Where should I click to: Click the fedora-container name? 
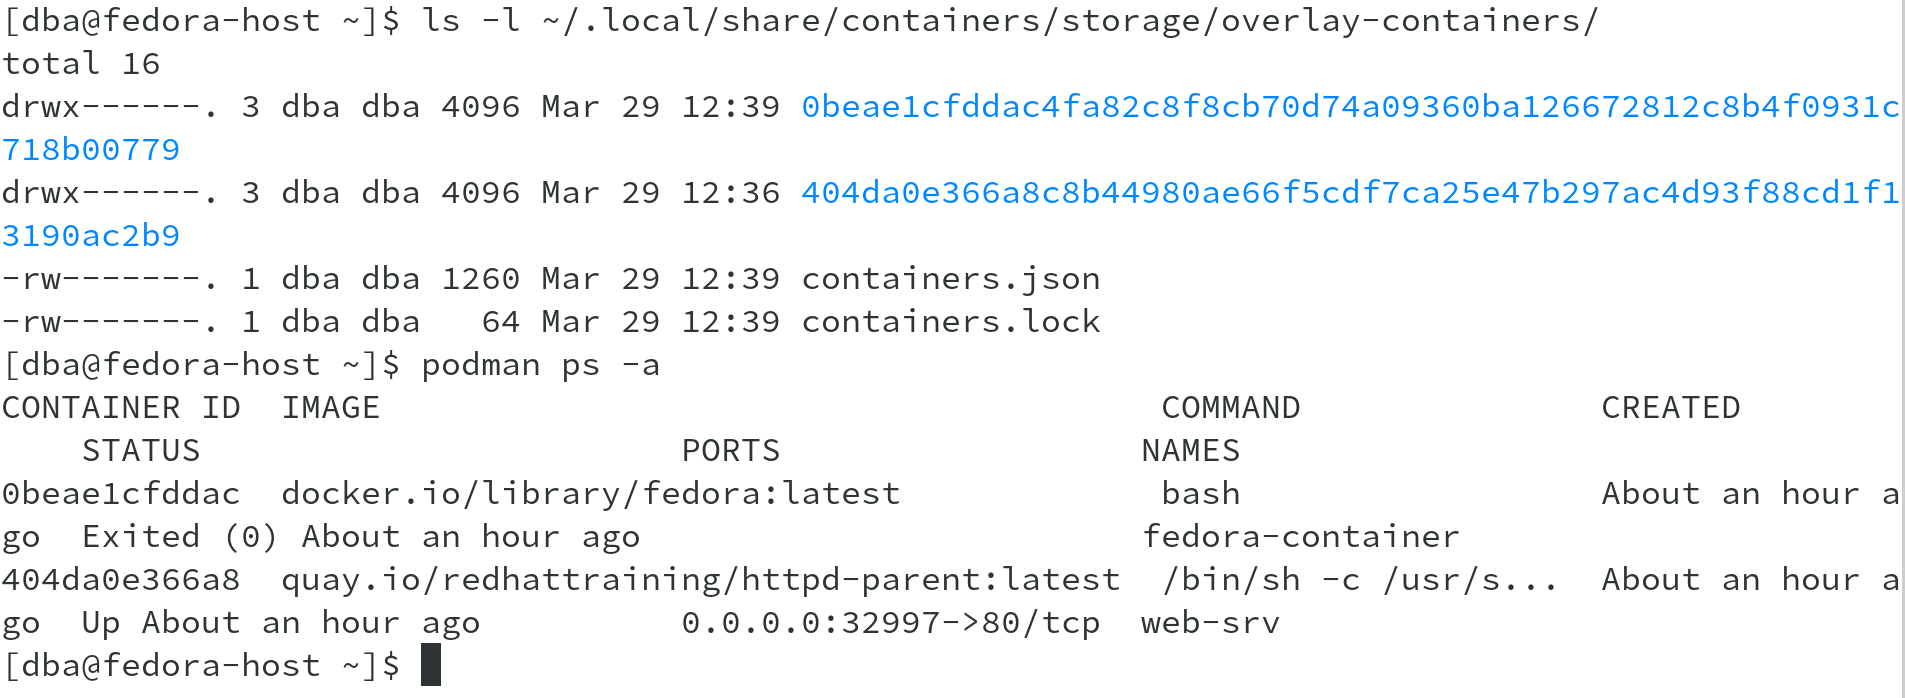pyautogui.click(x=1300, y=537)
